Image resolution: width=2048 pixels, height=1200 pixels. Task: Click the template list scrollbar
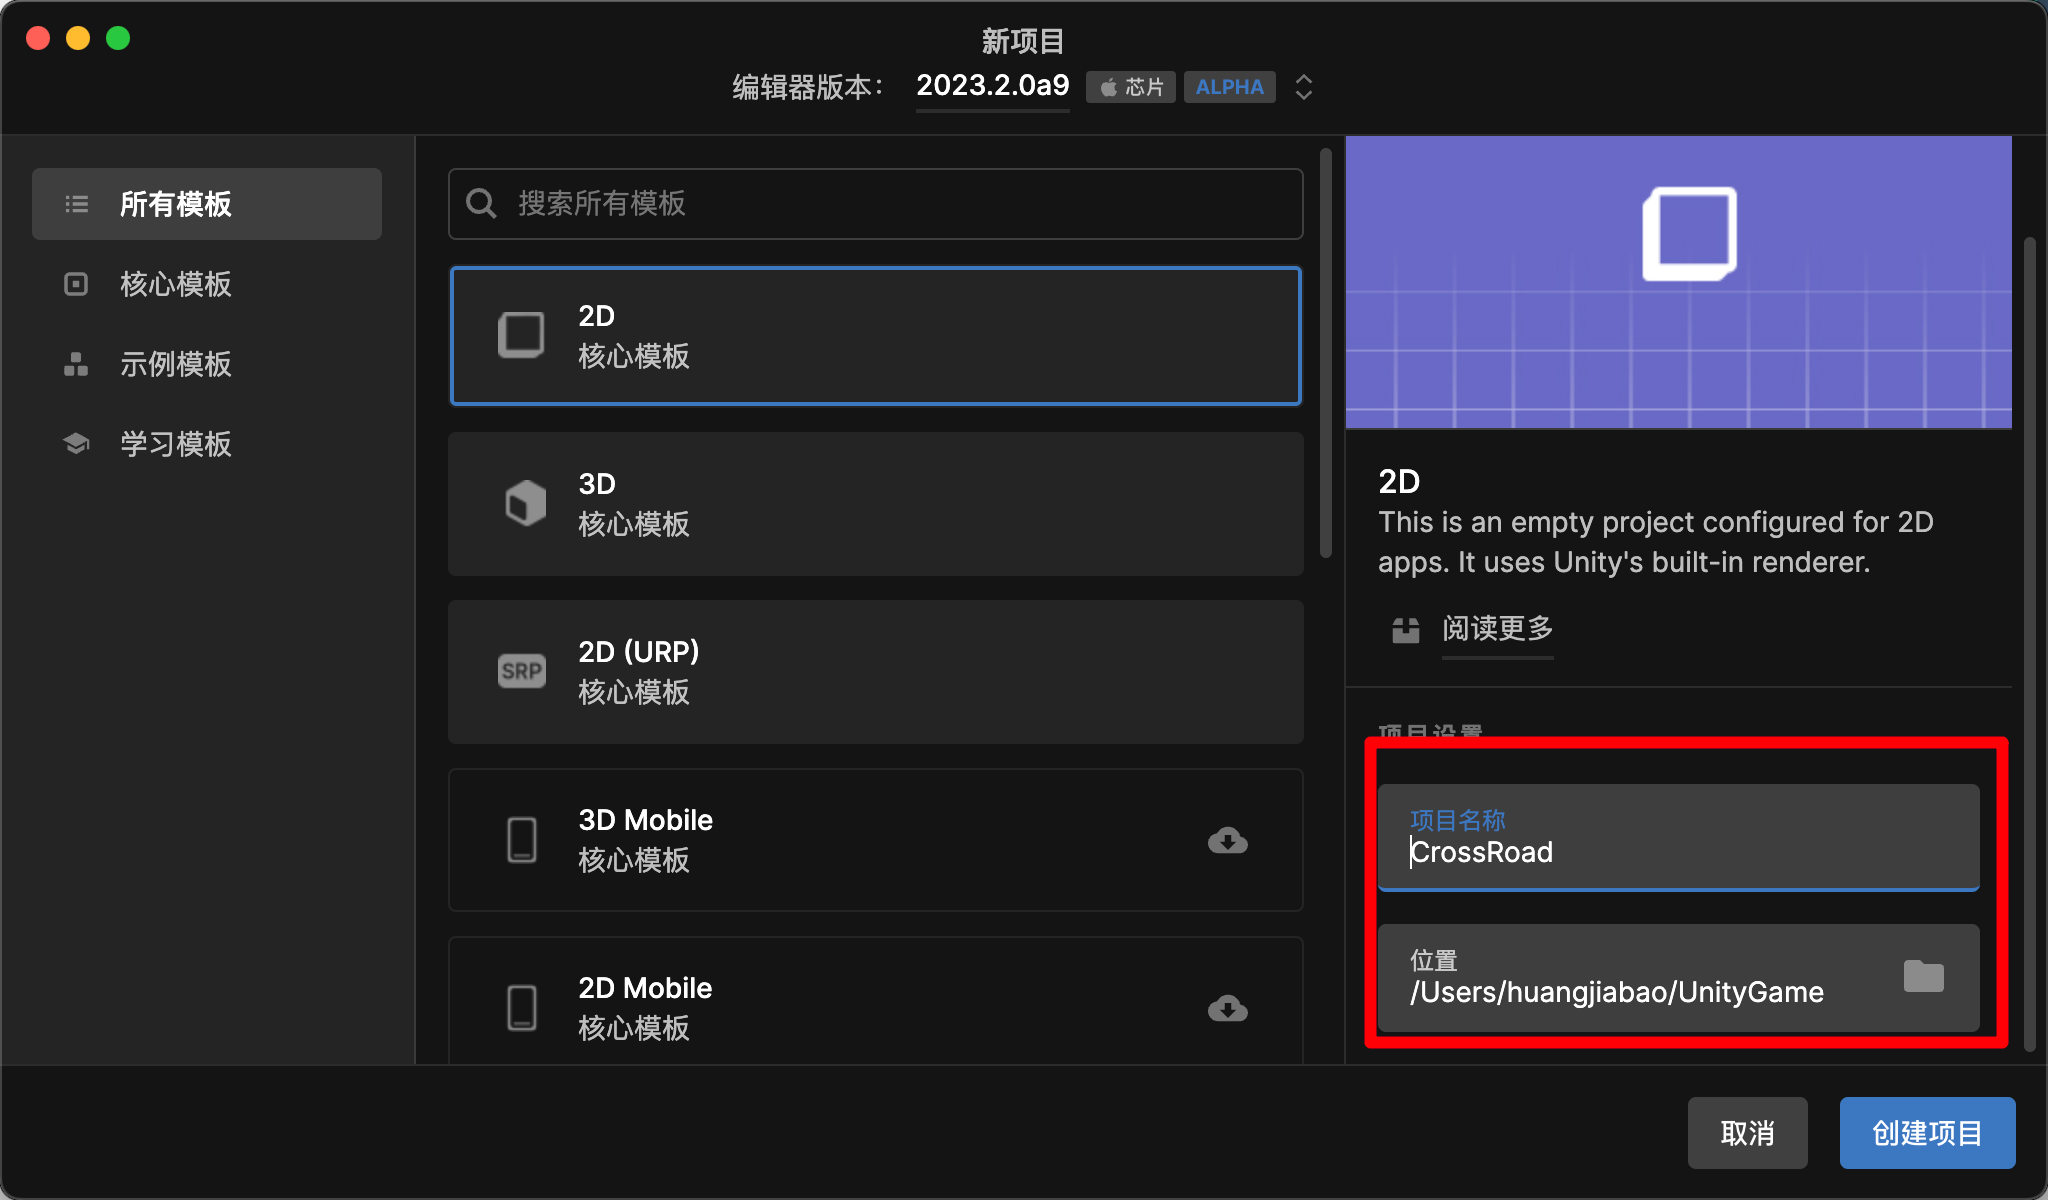point(1326,353)
